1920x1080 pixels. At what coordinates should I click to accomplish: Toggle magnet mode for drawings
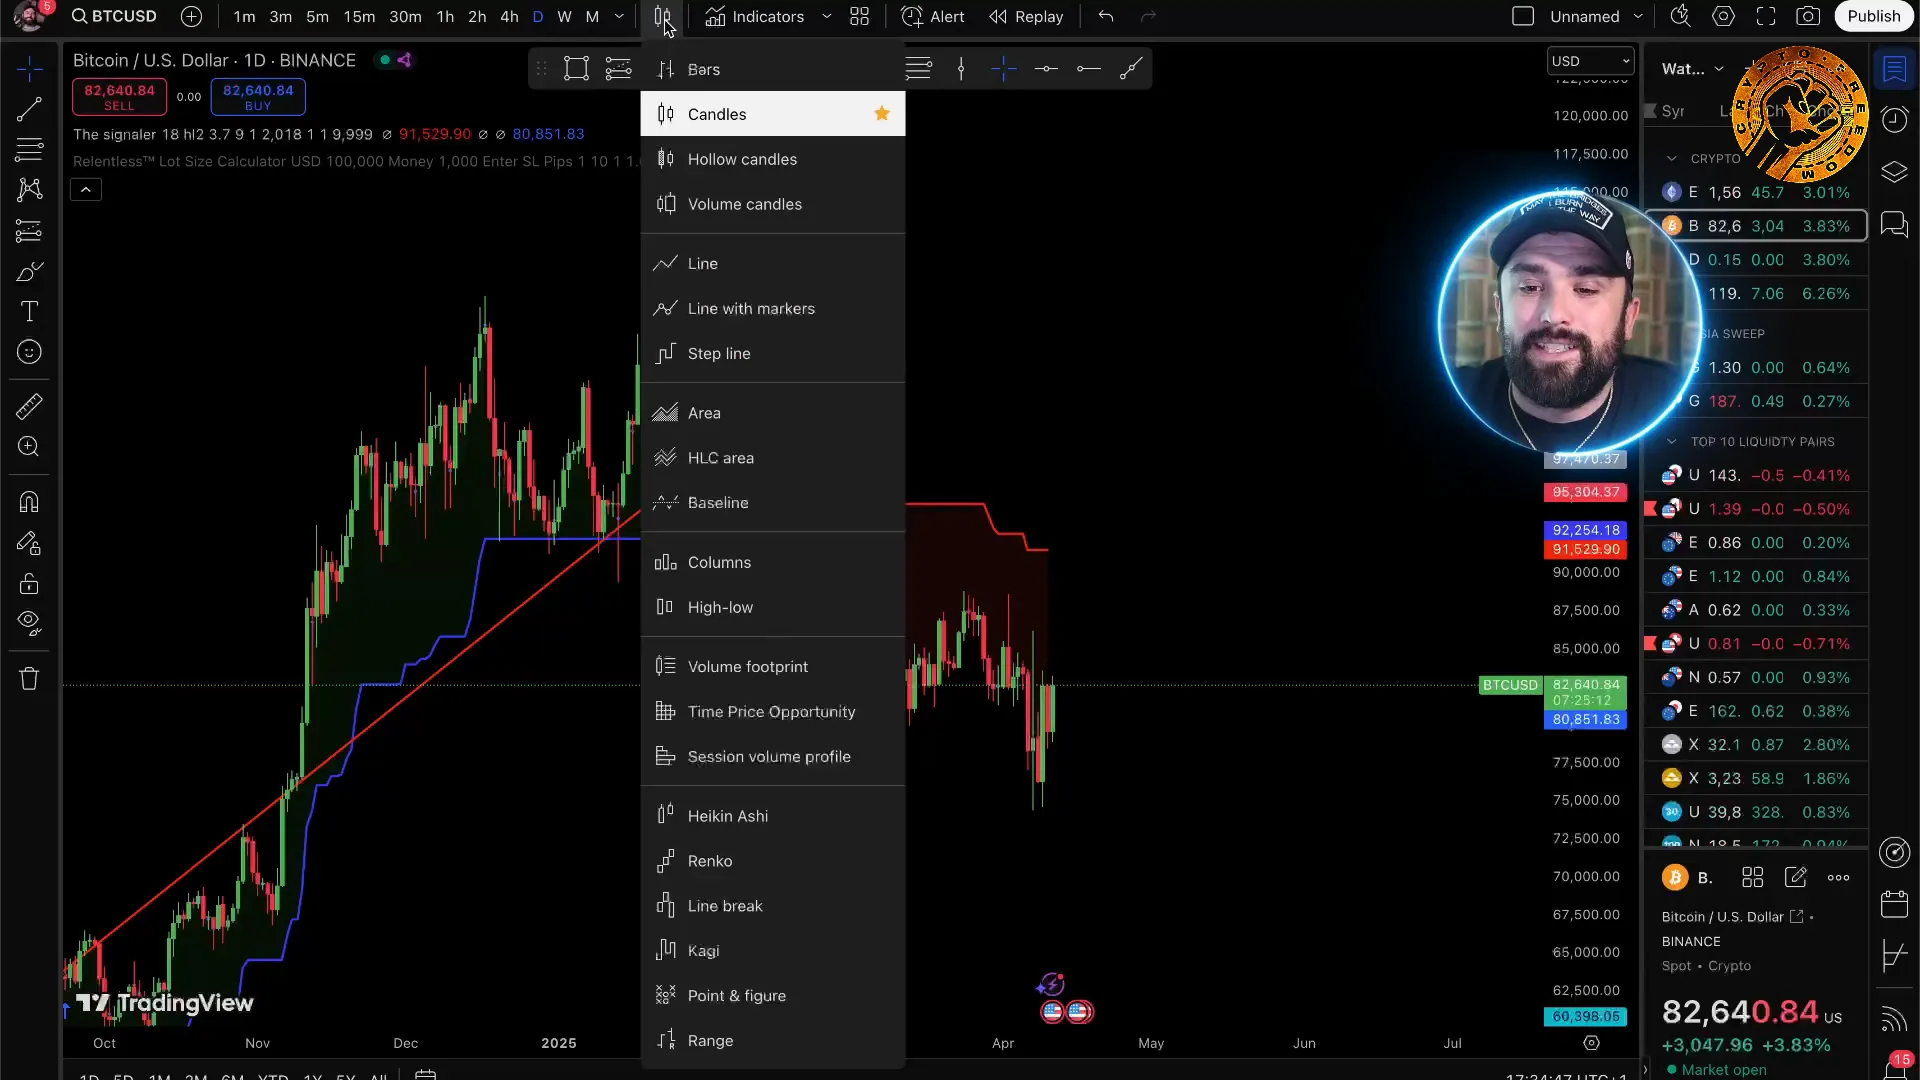click(29, 502)
